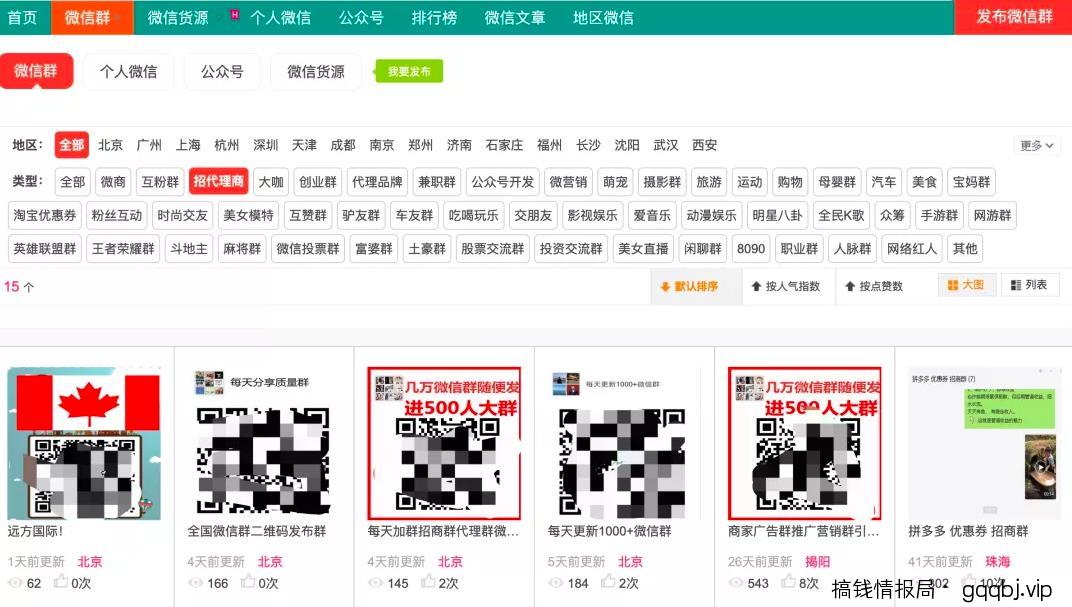
Task: Click the eye view-count icon under 远方国际
Action: [13, 581]
